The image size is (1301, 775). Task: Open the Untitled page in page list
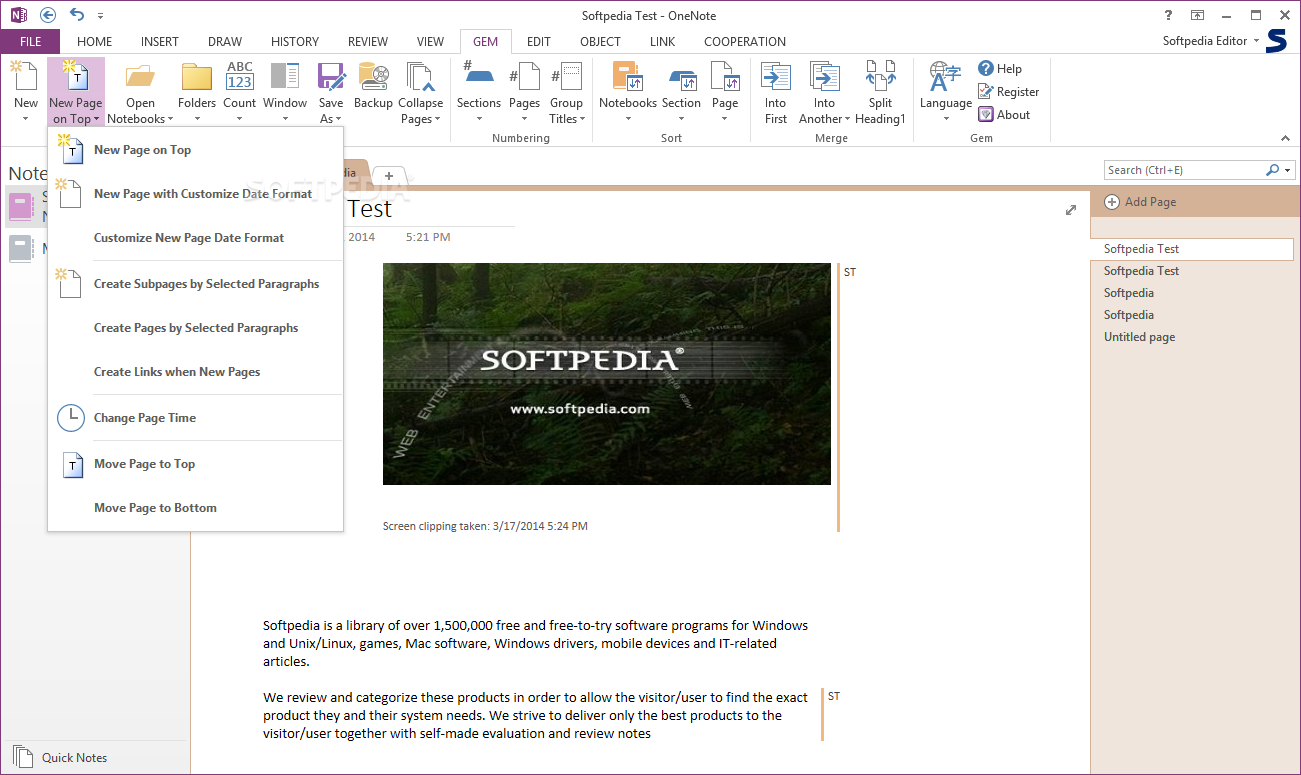click(x=1139, y=337)
